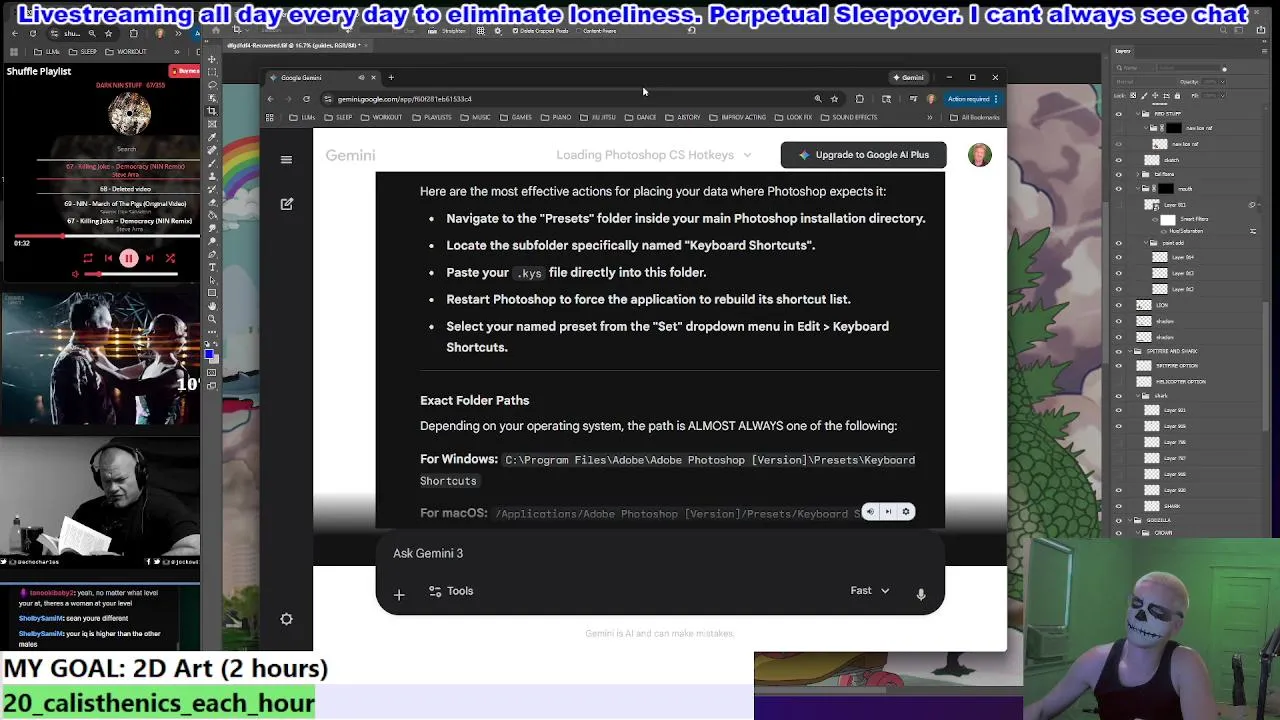Image resolution: width=1280 pixels, height=720 pixels.
Task: Toggle repeat in Shuffle Playlist player
Action: click(x=87, y=258)
